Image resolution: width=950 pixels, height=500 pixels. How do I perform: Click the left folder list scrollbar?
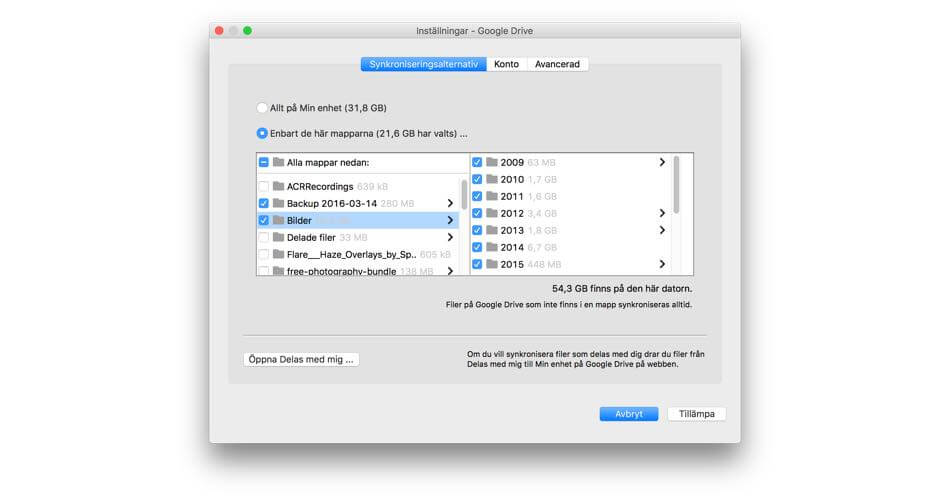click(x=463, y=195)
